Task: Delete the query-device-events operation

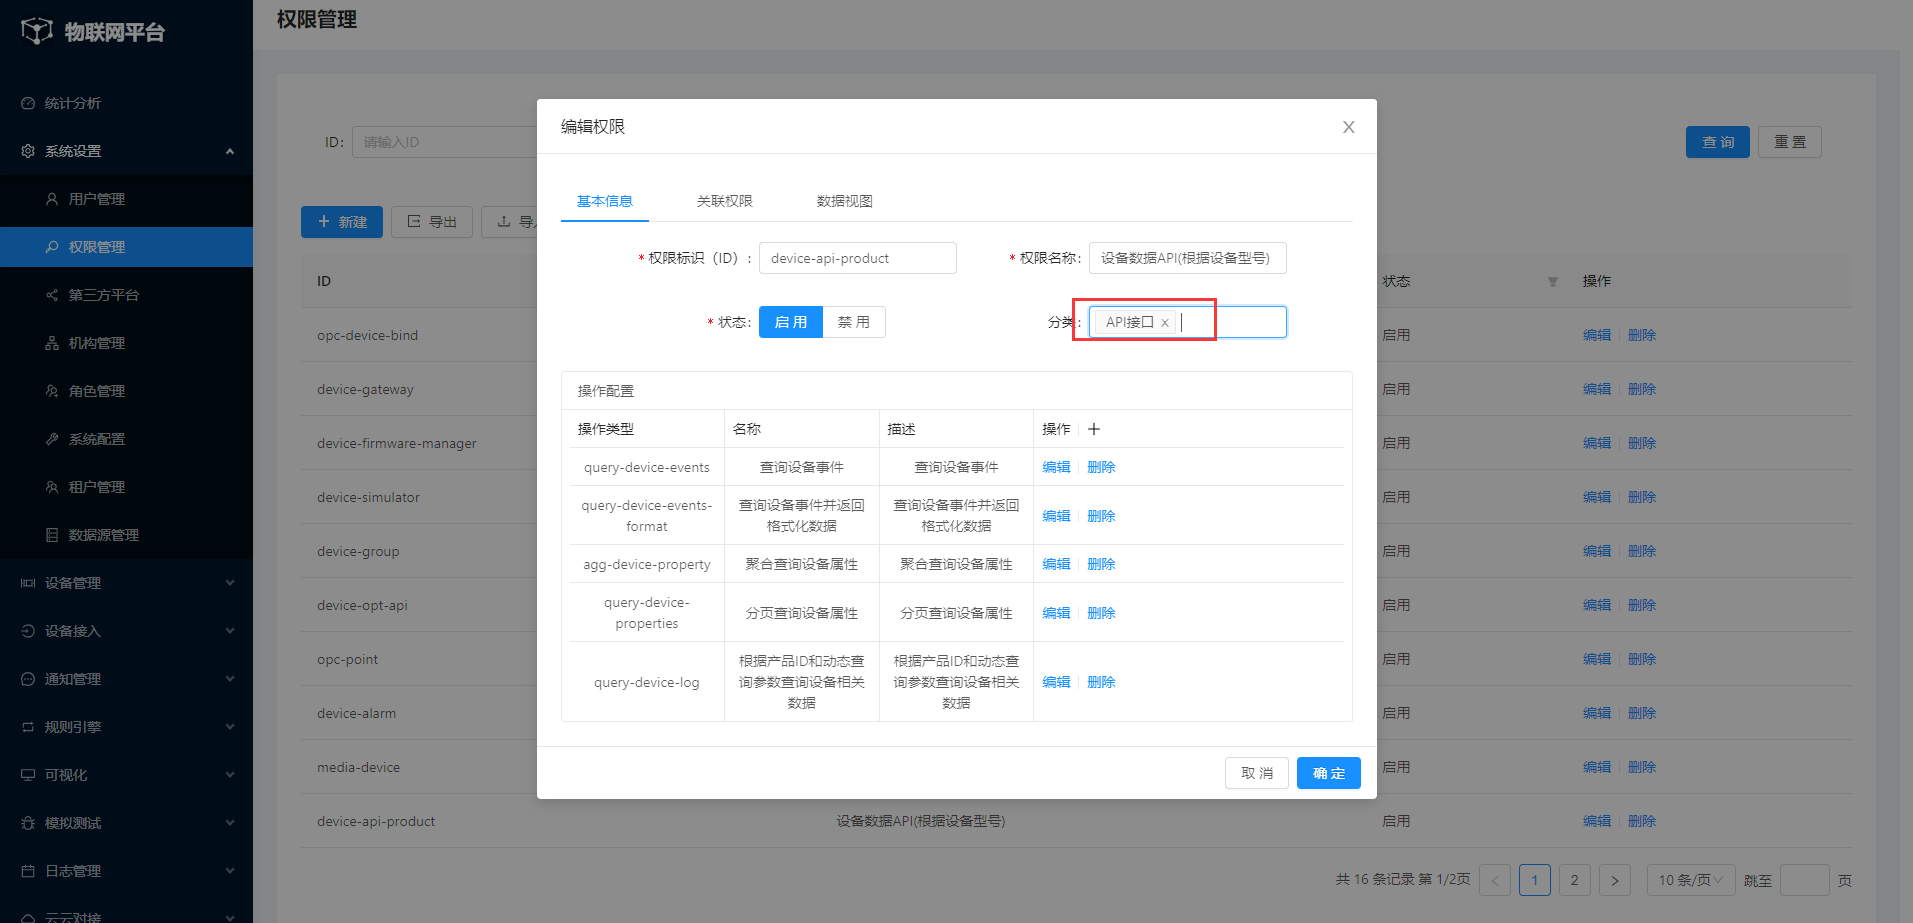Action: click(x=1101, y=467)
